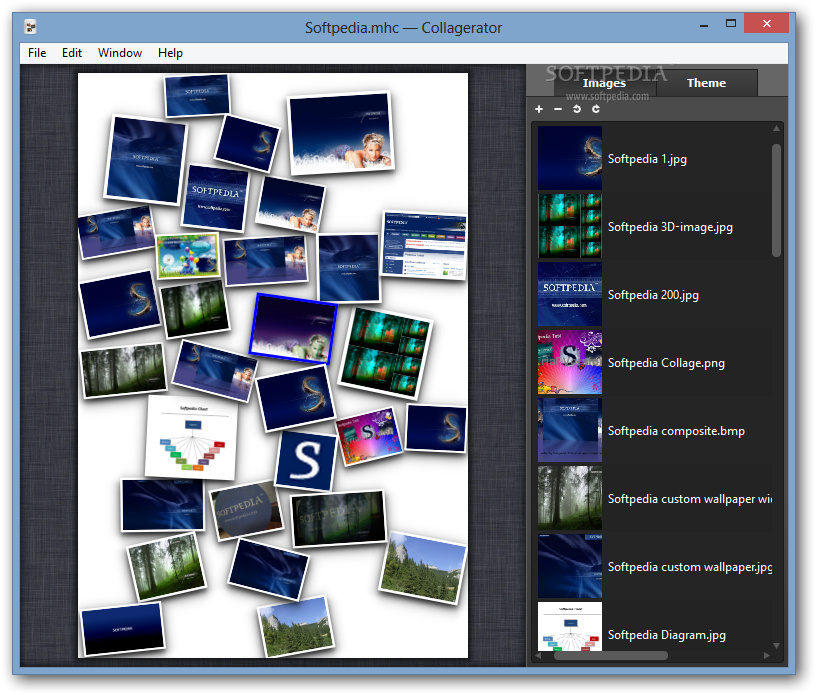
Task: Select the round Softpedia badge photo in collage
Action: coord(246,510)
